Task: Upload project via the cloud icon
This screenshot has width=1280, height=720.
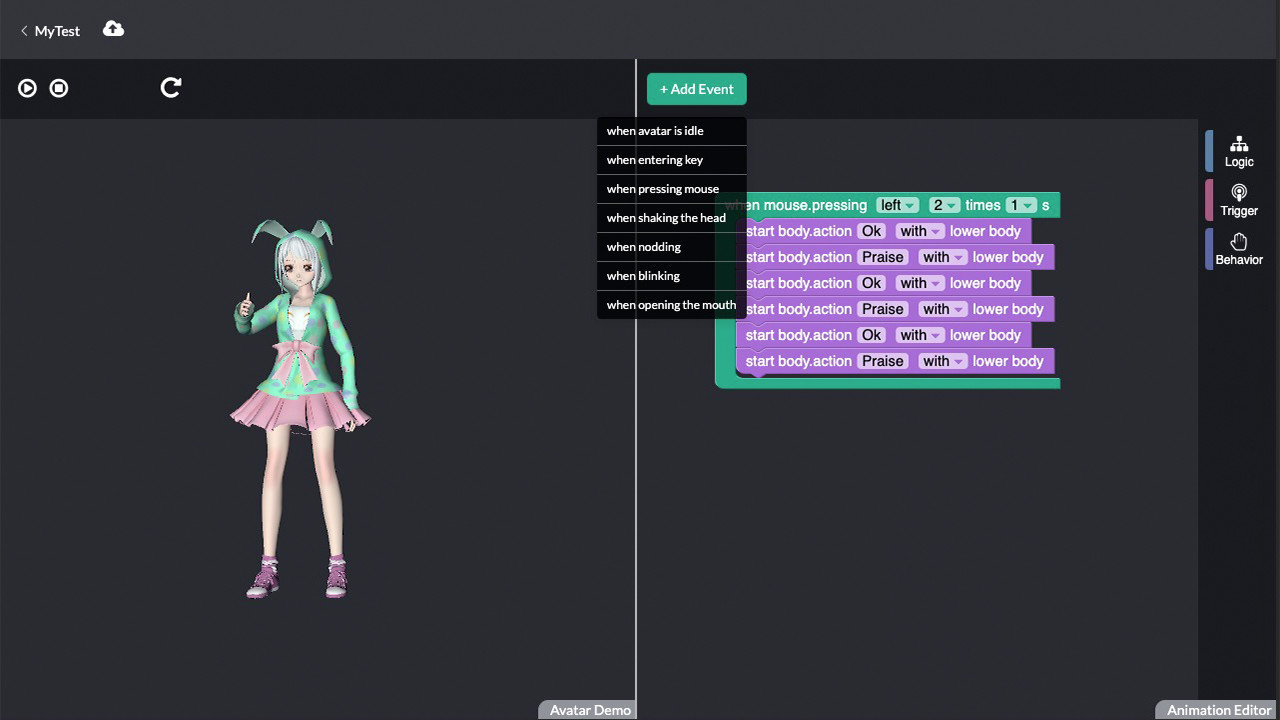Action: [113, 29]
